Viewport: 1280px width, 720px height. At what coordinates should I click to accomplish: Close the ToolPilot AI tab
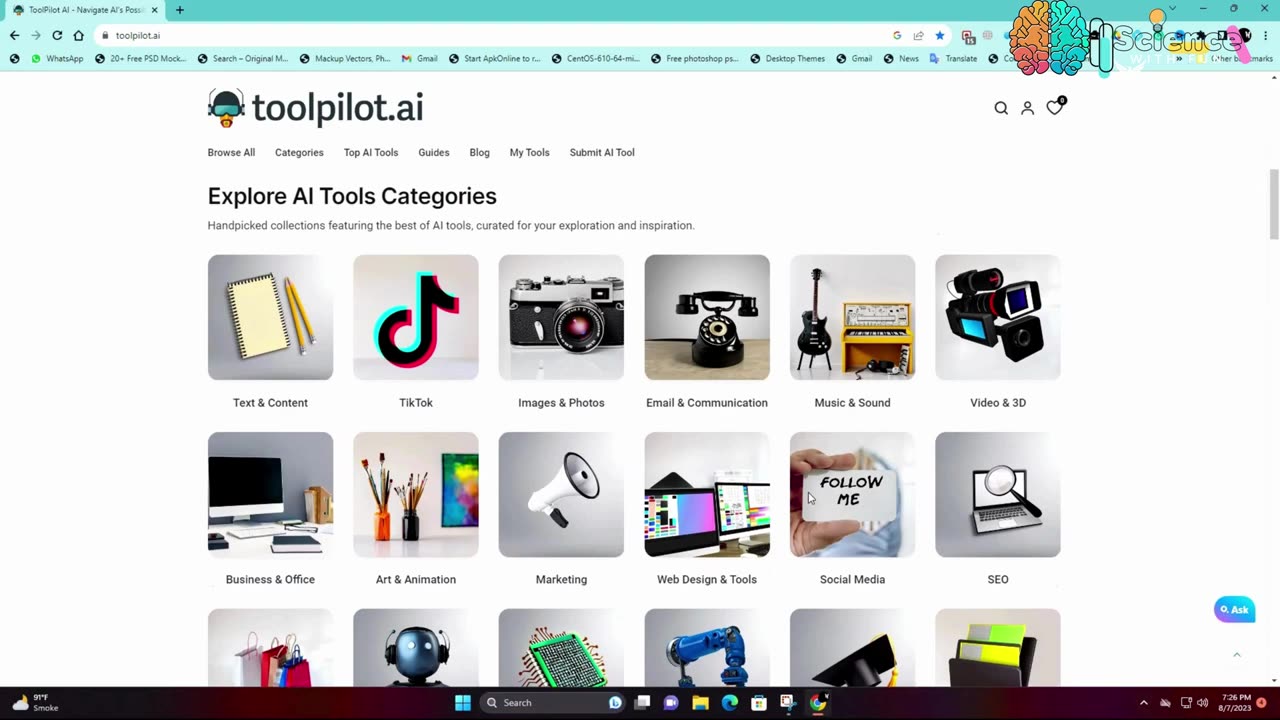pyautogui.click(x=154, y=10)
